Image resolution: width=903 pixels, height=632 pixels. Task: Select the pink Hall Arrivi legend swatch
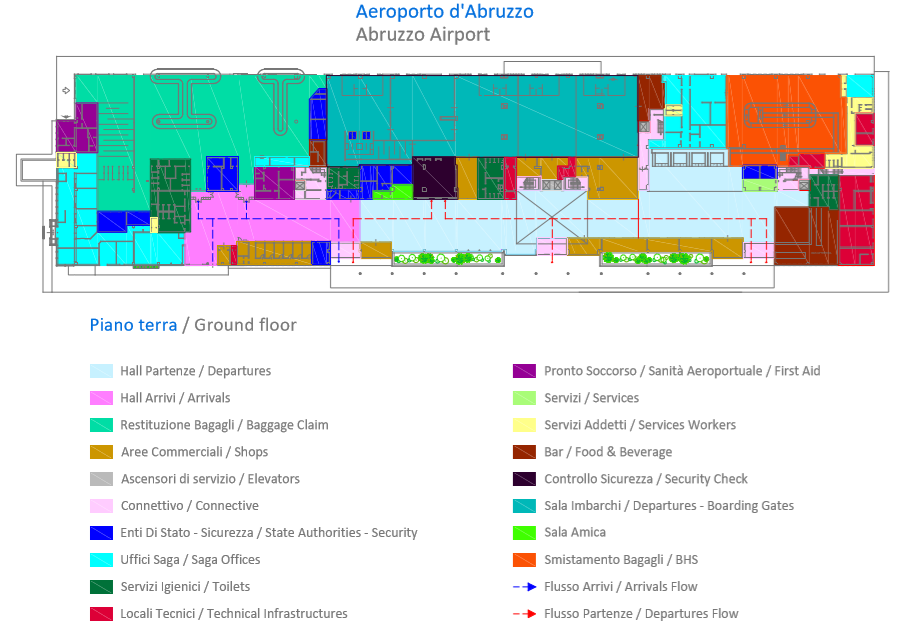point(100,398)
